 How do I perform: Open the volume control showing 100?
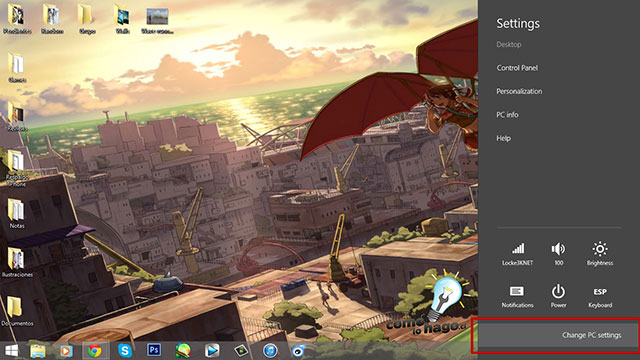click(x=558, y=254)
